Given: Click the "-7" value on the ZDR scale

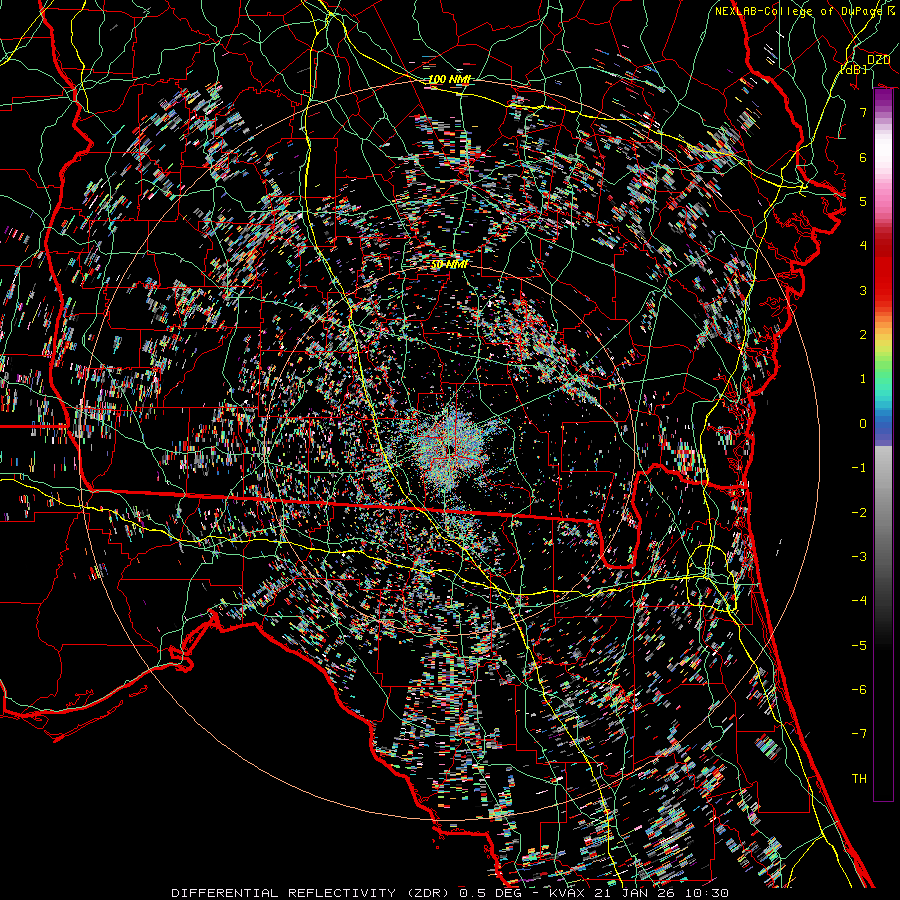Looking at the screenshot, I should pos(859,734).
